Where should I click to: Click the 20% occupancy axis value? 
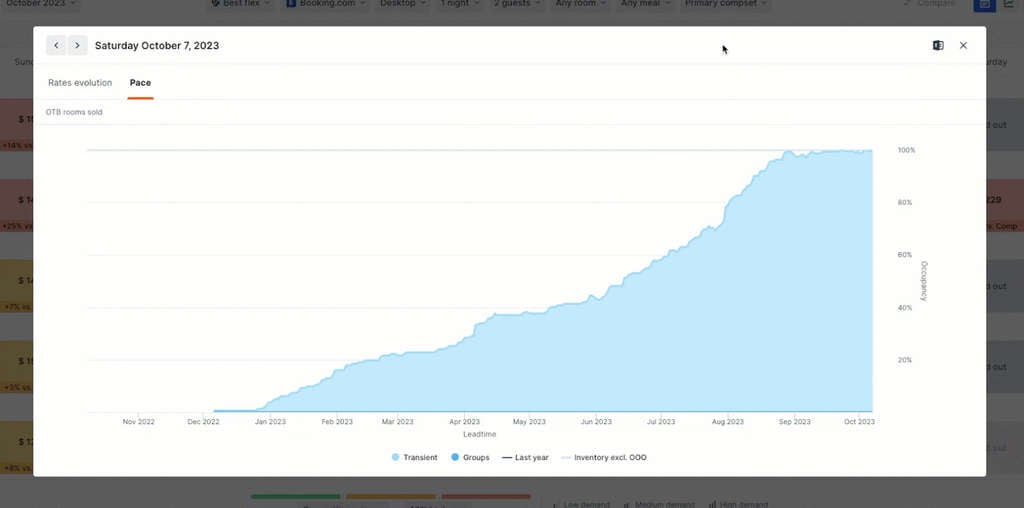904,360
